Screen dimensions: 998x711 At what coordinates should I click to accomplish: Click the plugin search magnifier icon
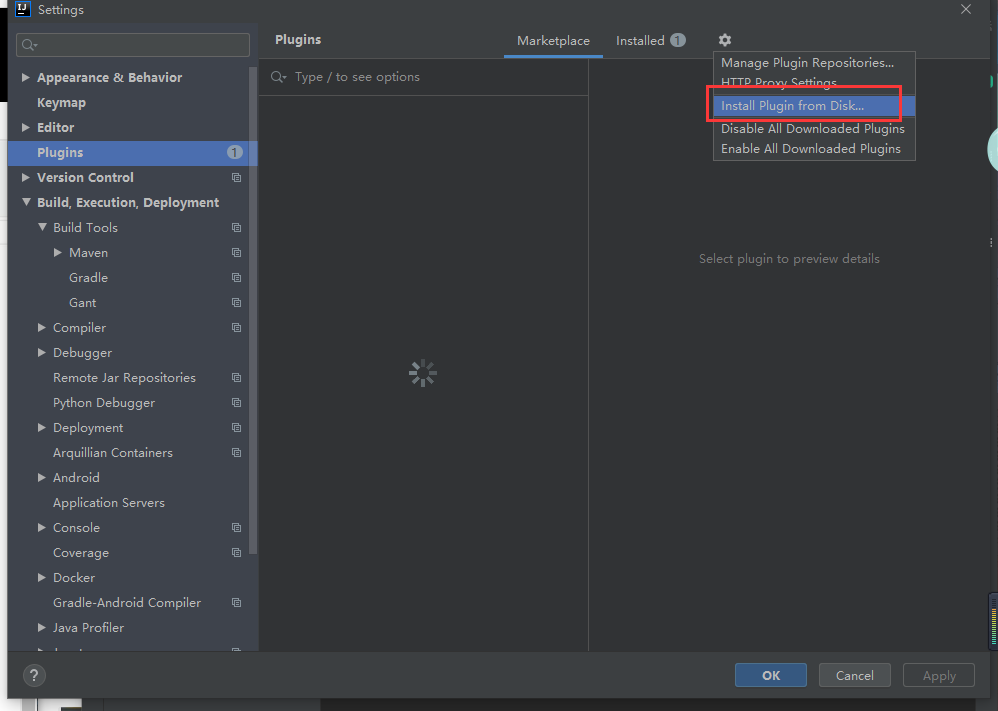278,77
